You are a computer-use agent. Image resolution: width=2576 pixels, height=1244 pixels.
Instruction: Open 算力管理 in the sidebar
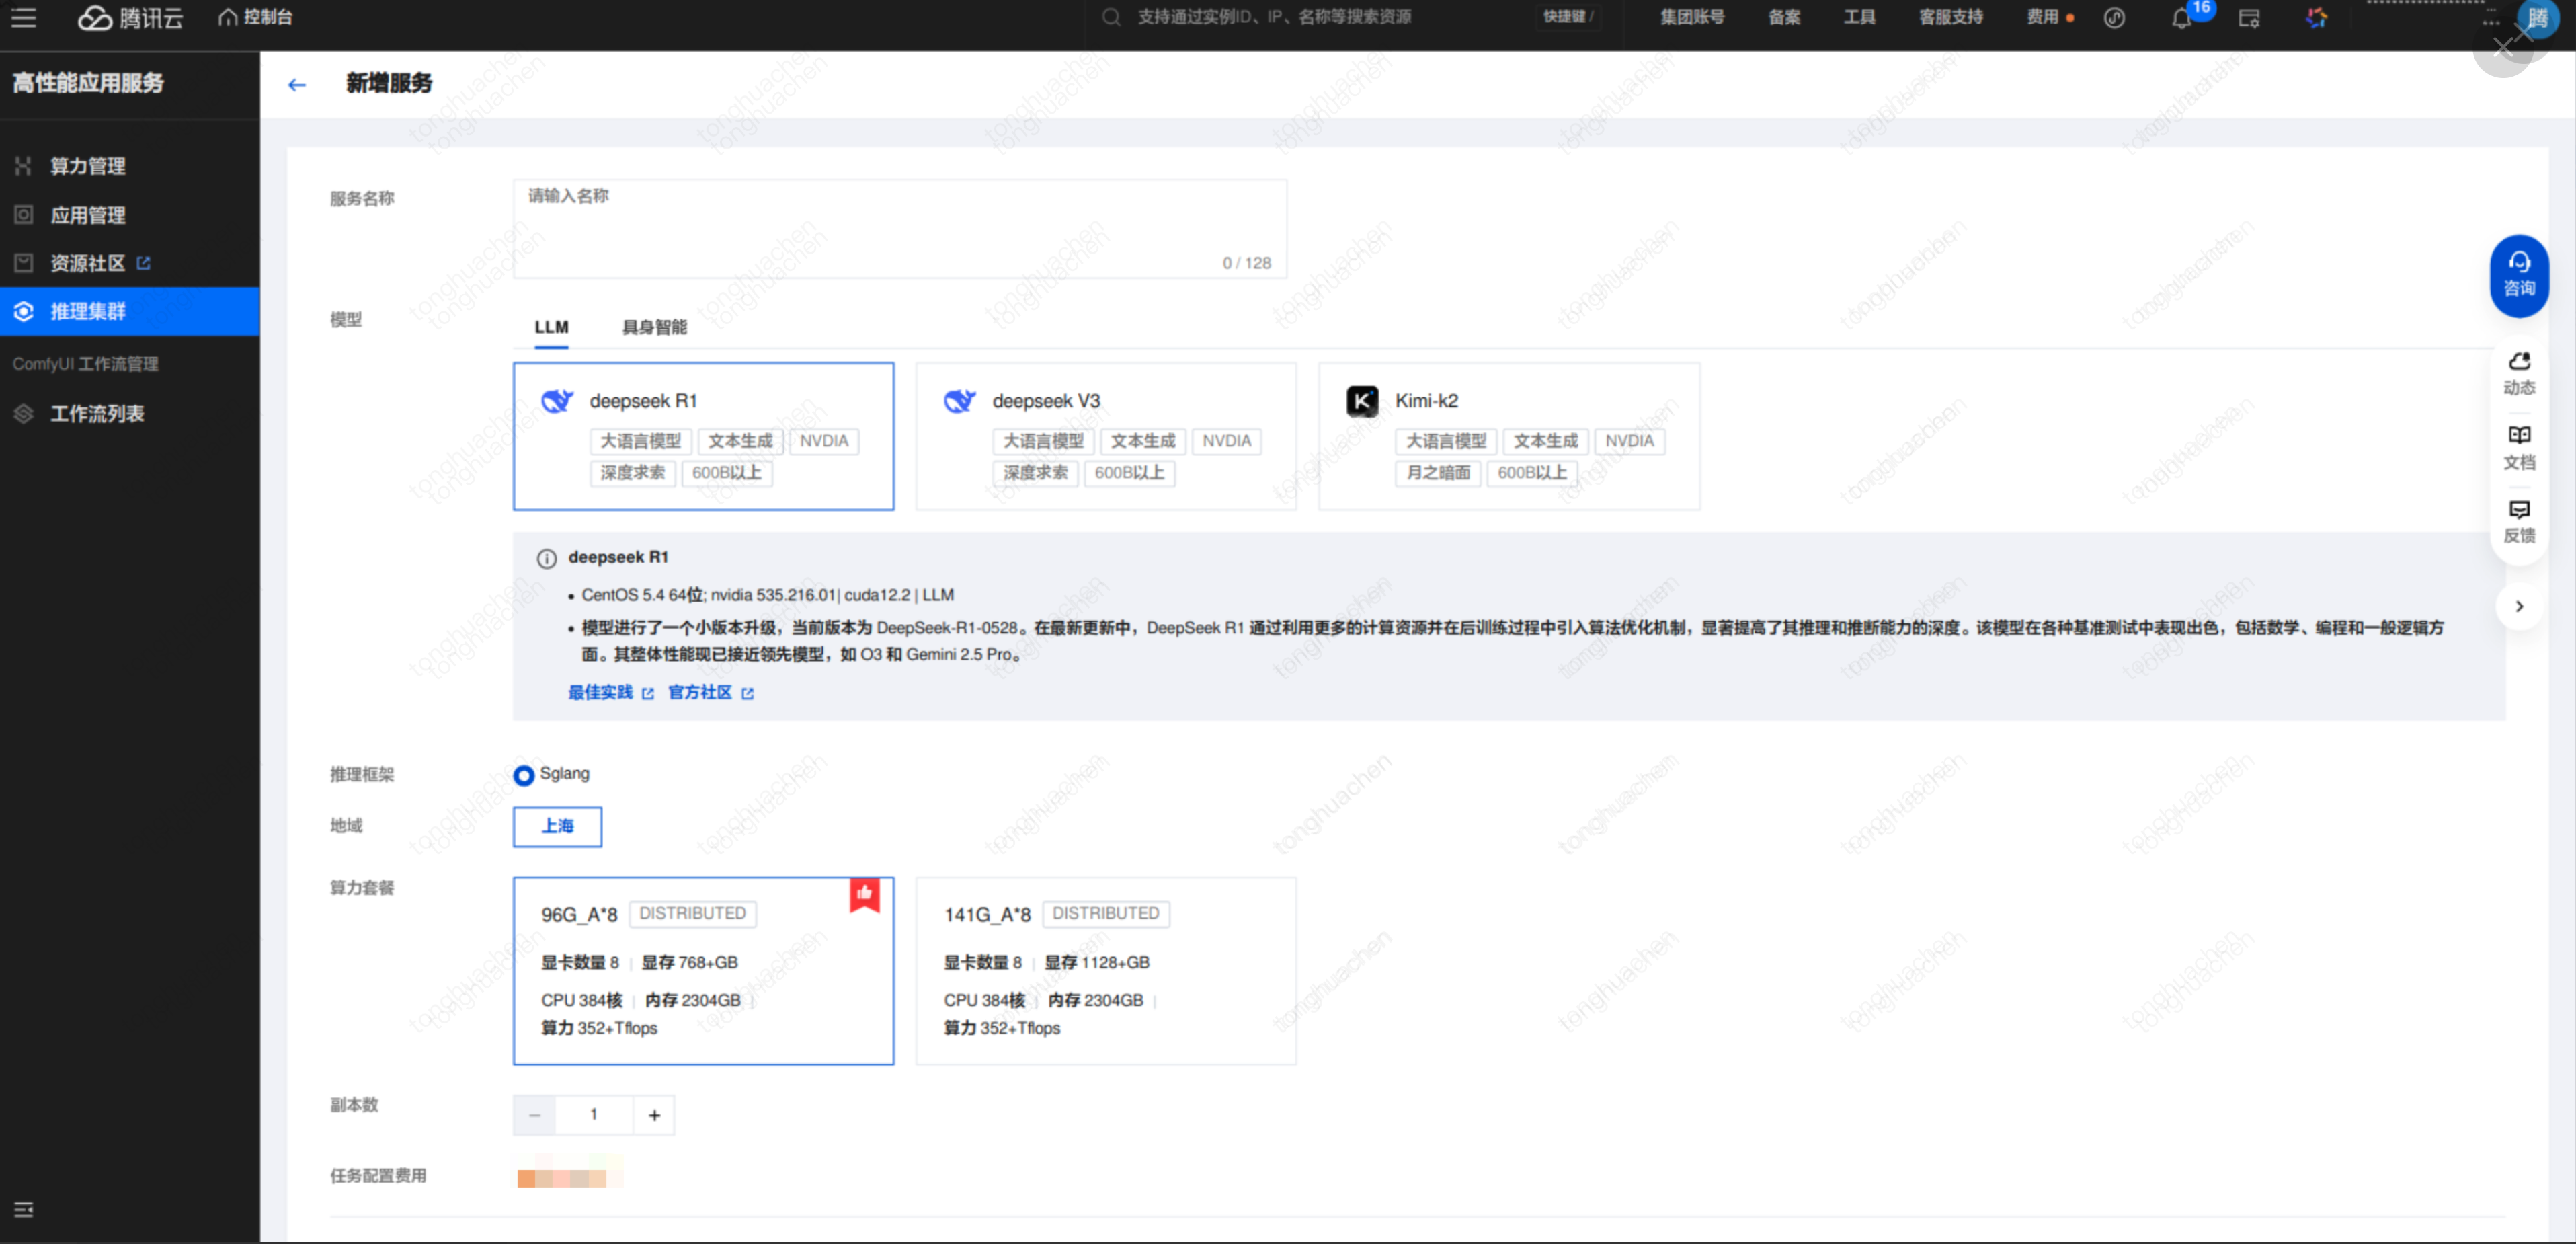[x=88, y=166]
